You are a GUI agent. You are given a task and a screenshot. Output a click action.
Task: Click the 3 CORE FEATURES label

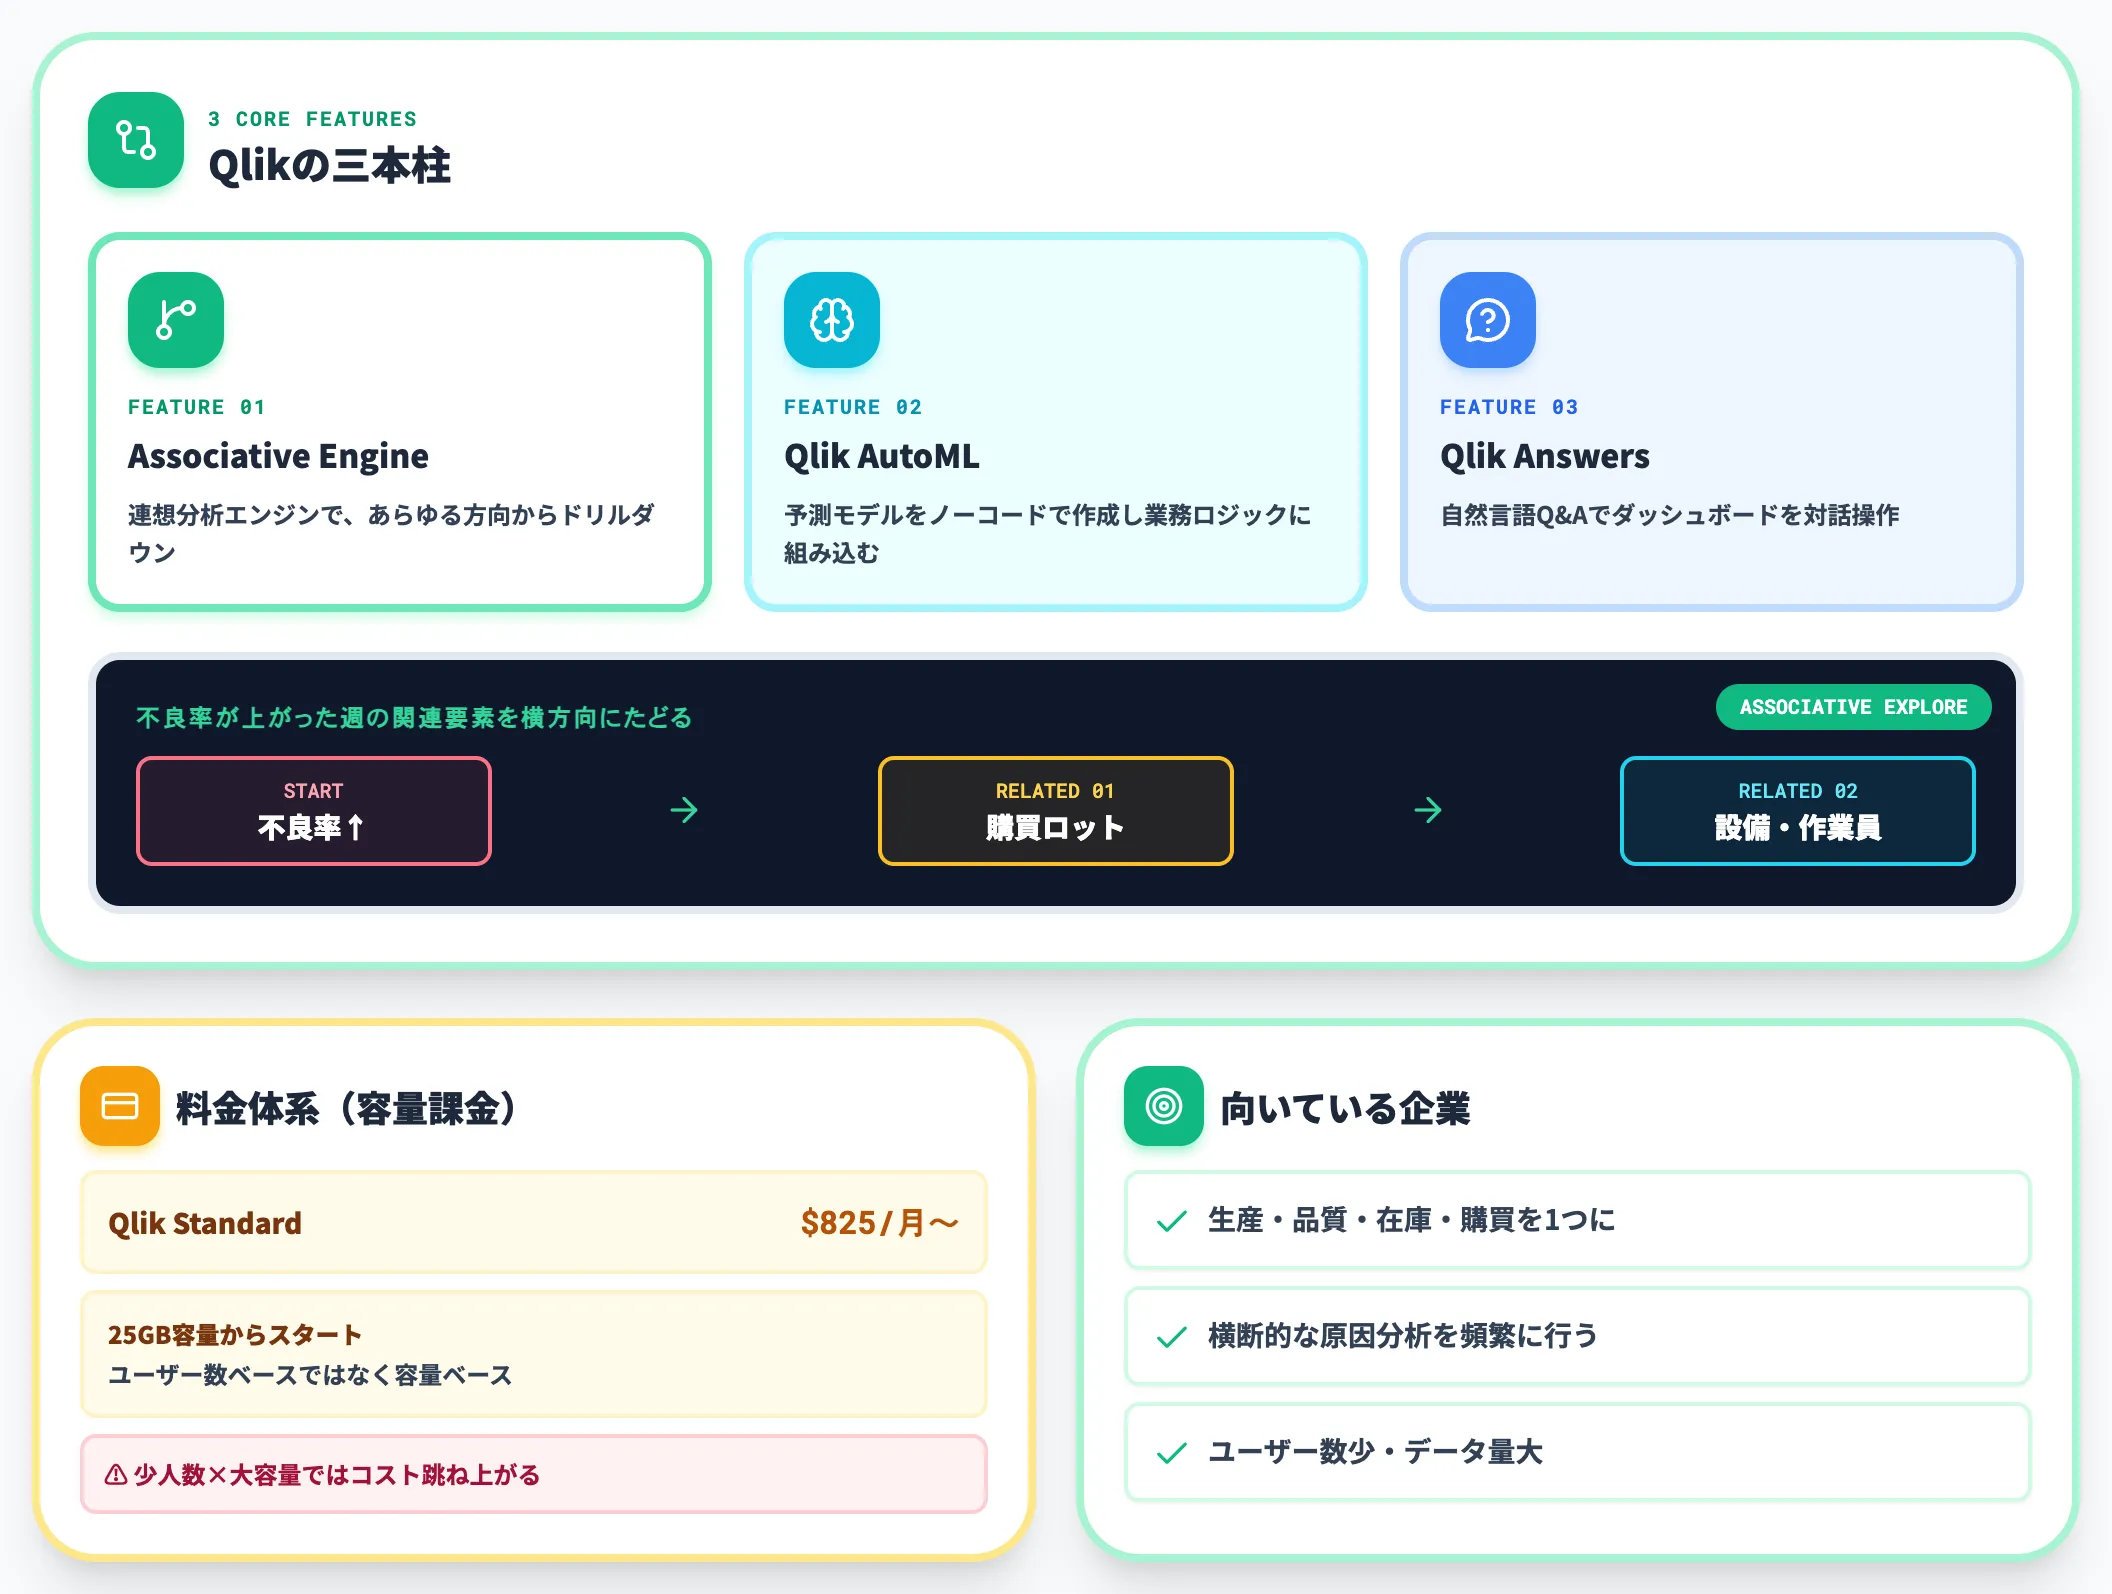pyautogui.click(x=312, y=119)
